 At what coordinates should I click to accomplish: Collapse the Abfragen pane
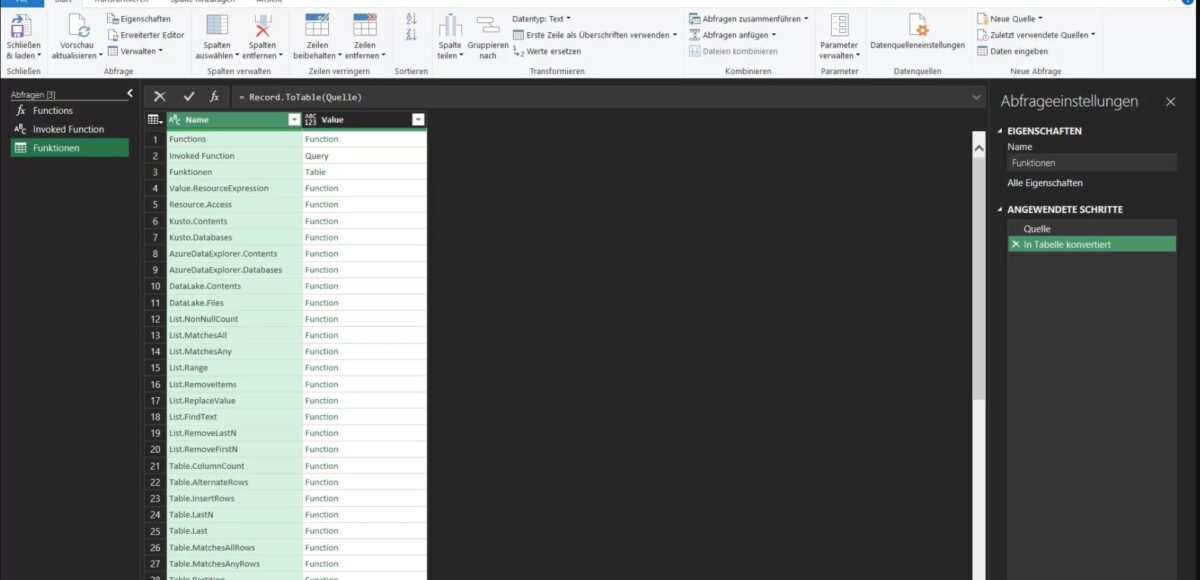tap(129, 92)
